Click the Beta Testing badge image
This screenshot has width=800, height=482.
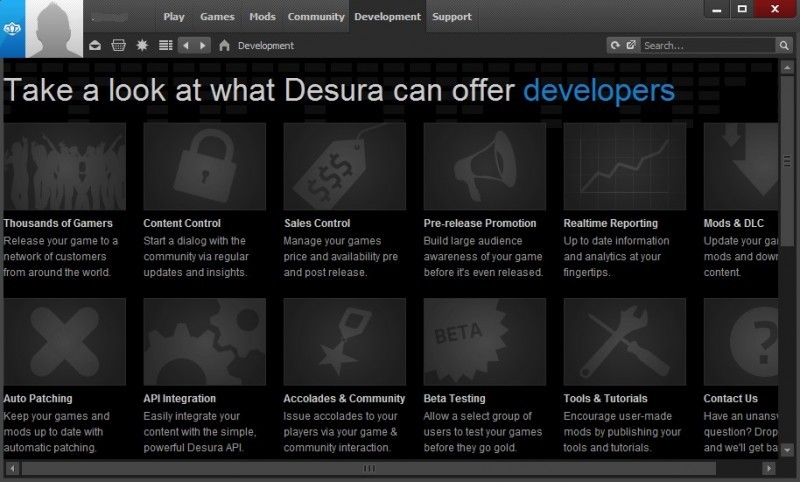click(x=485, y=342)
